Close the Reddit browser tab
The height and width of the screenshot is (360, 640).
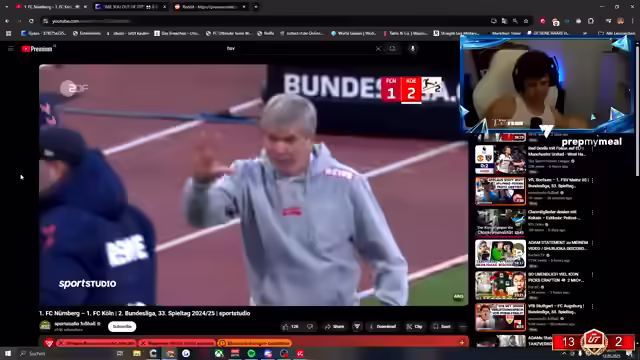click(x=244, y=7)
